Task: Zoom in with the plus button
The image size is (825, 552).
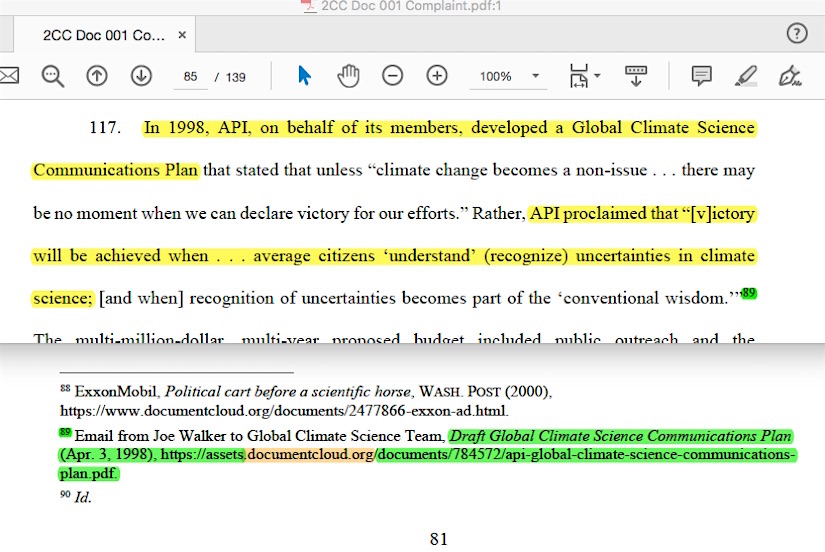Action: pos(437,76)
